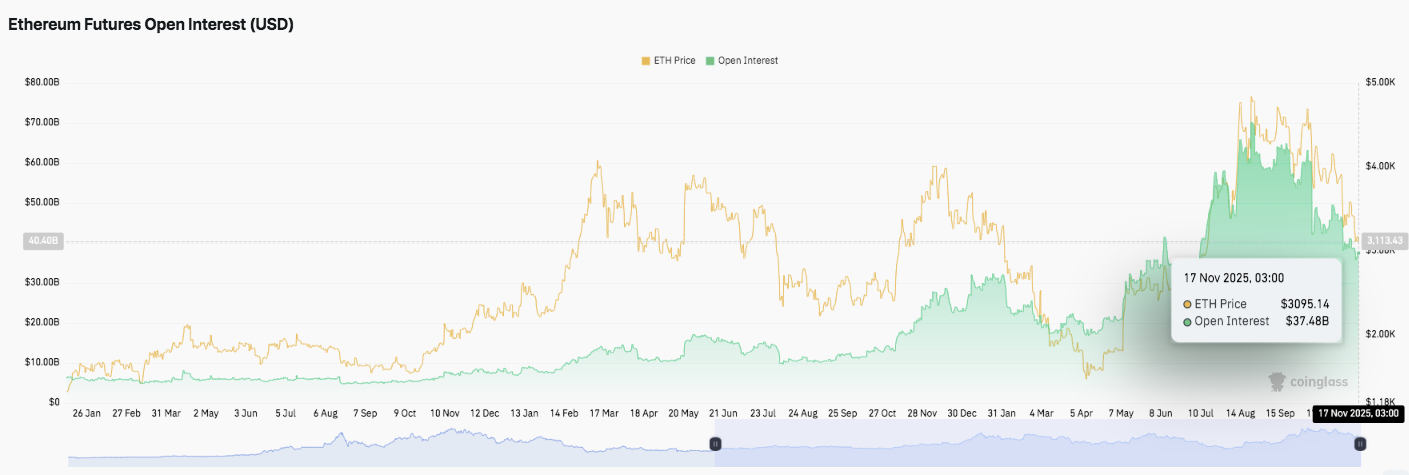Click the 17 Nov 2025, 03:00 axis label
This screenshot has height=475, width=1409.
tap(1357, 413)
